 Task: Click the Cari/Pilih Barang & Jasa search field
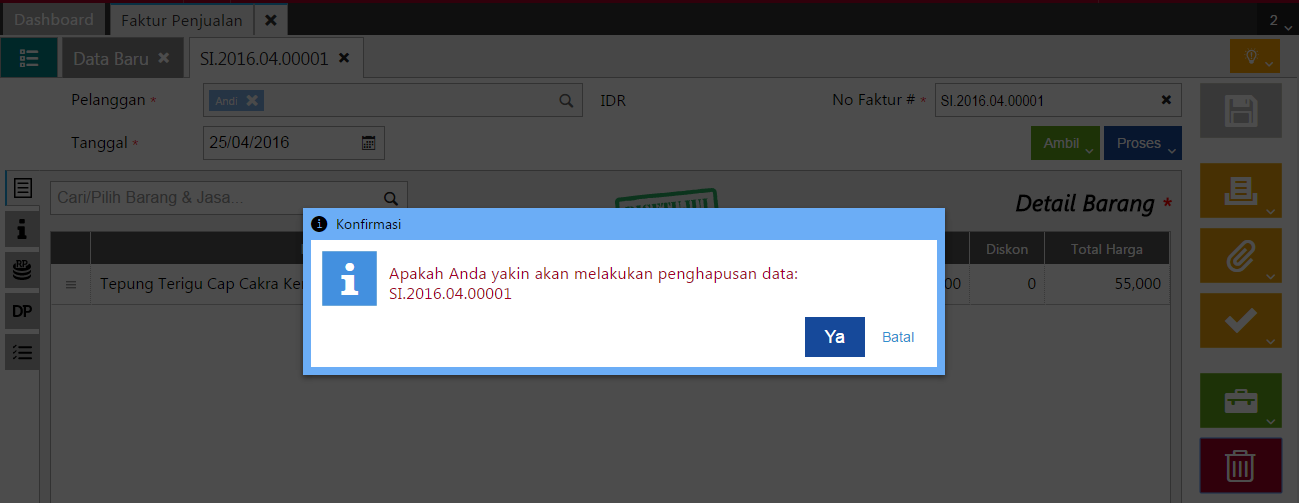point(215,198)
